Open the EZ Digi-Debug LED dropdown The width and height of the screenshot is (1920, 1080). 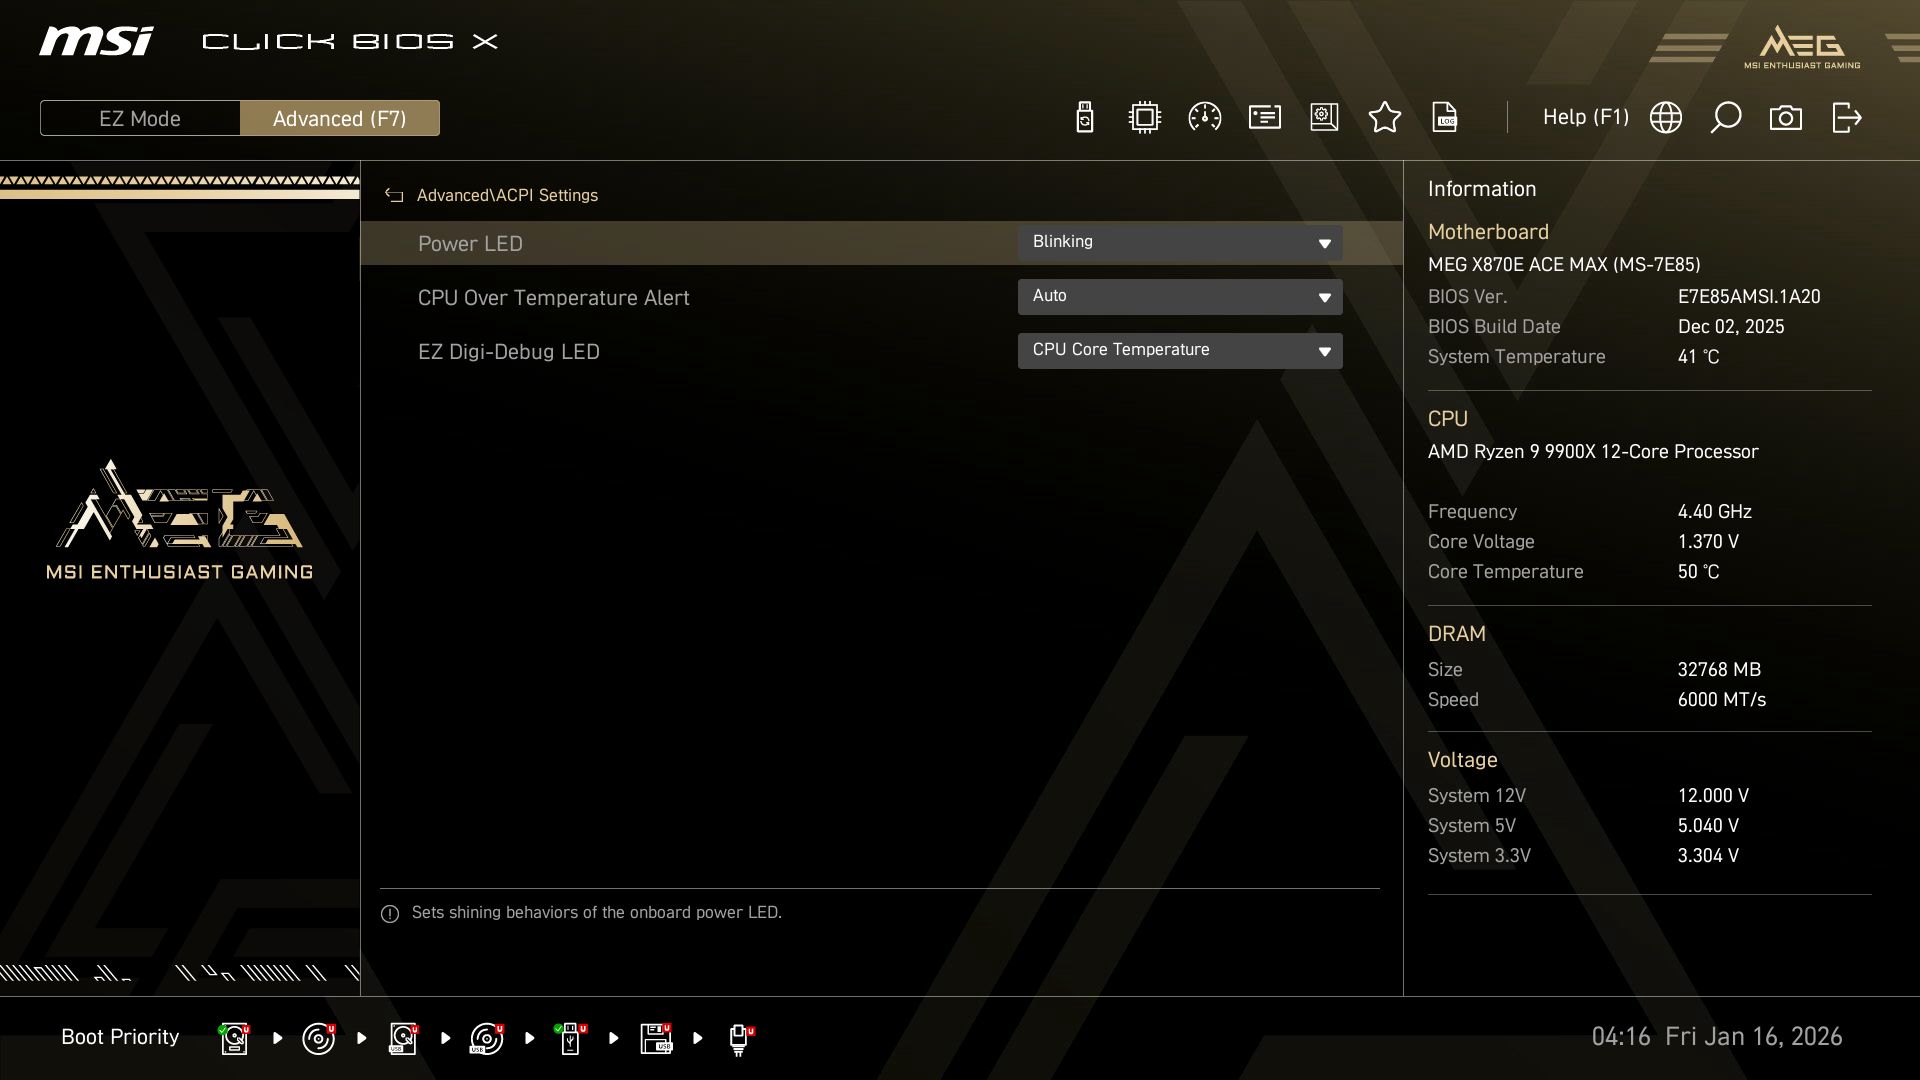(x=1180, y=350)
